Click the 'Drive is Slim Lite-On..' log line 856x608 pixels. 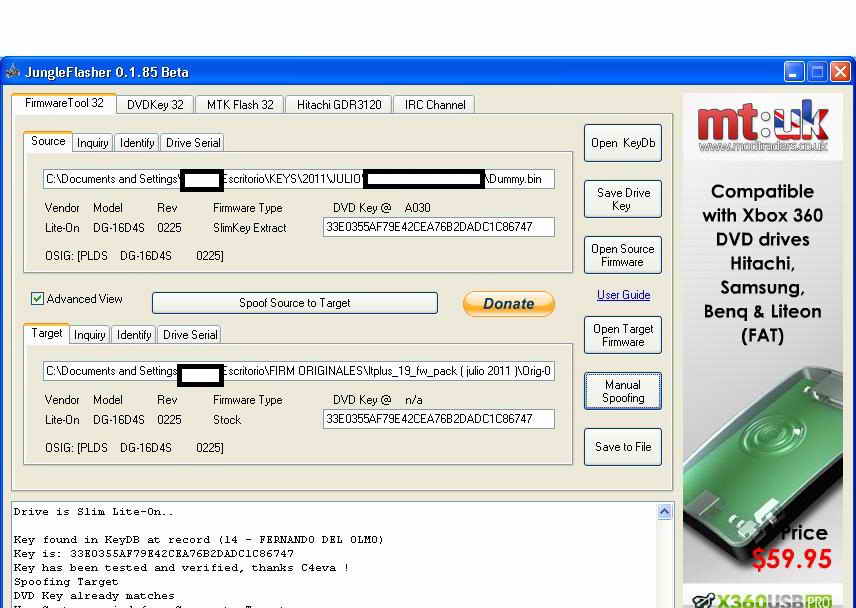point(93,512)
